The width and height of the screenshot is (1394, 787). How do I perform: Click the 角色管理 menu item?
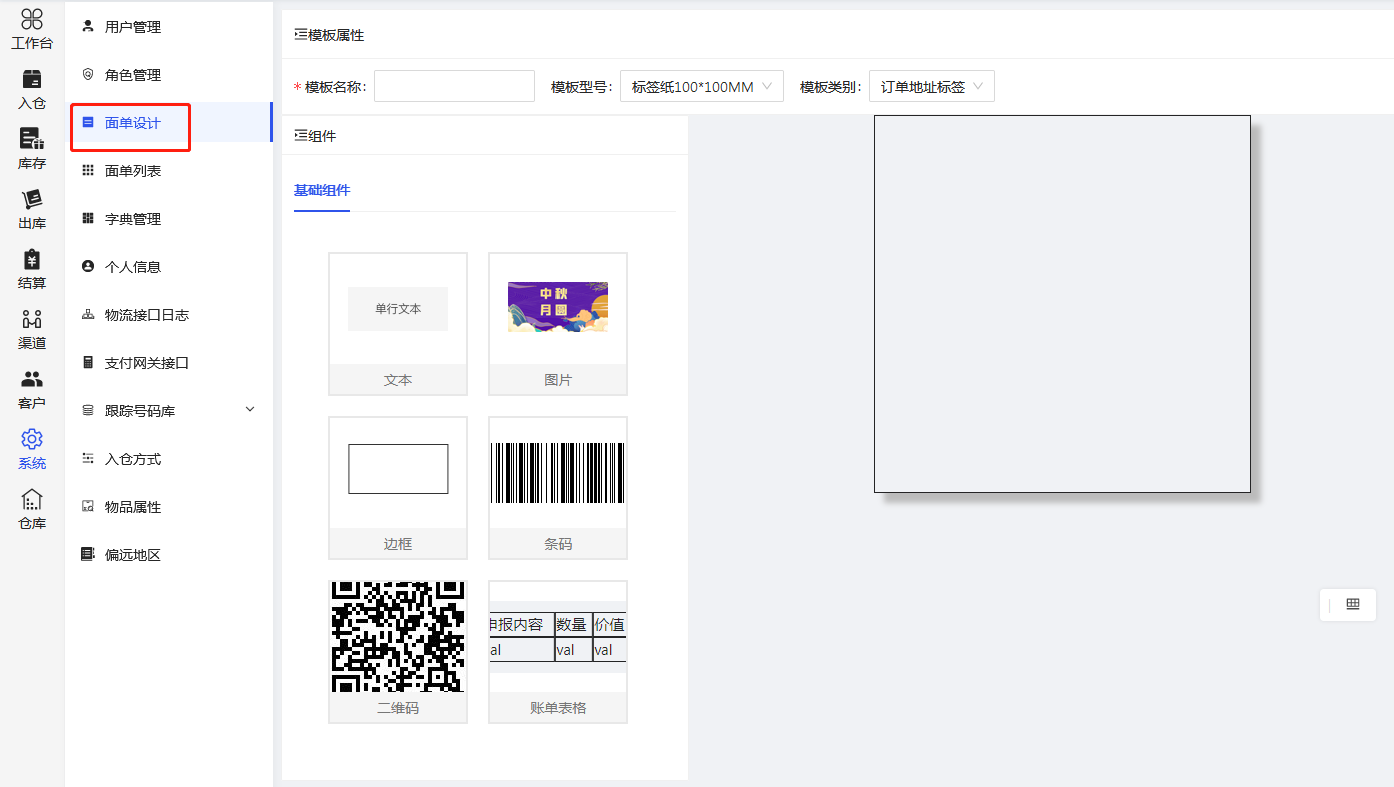coord(133,75)
